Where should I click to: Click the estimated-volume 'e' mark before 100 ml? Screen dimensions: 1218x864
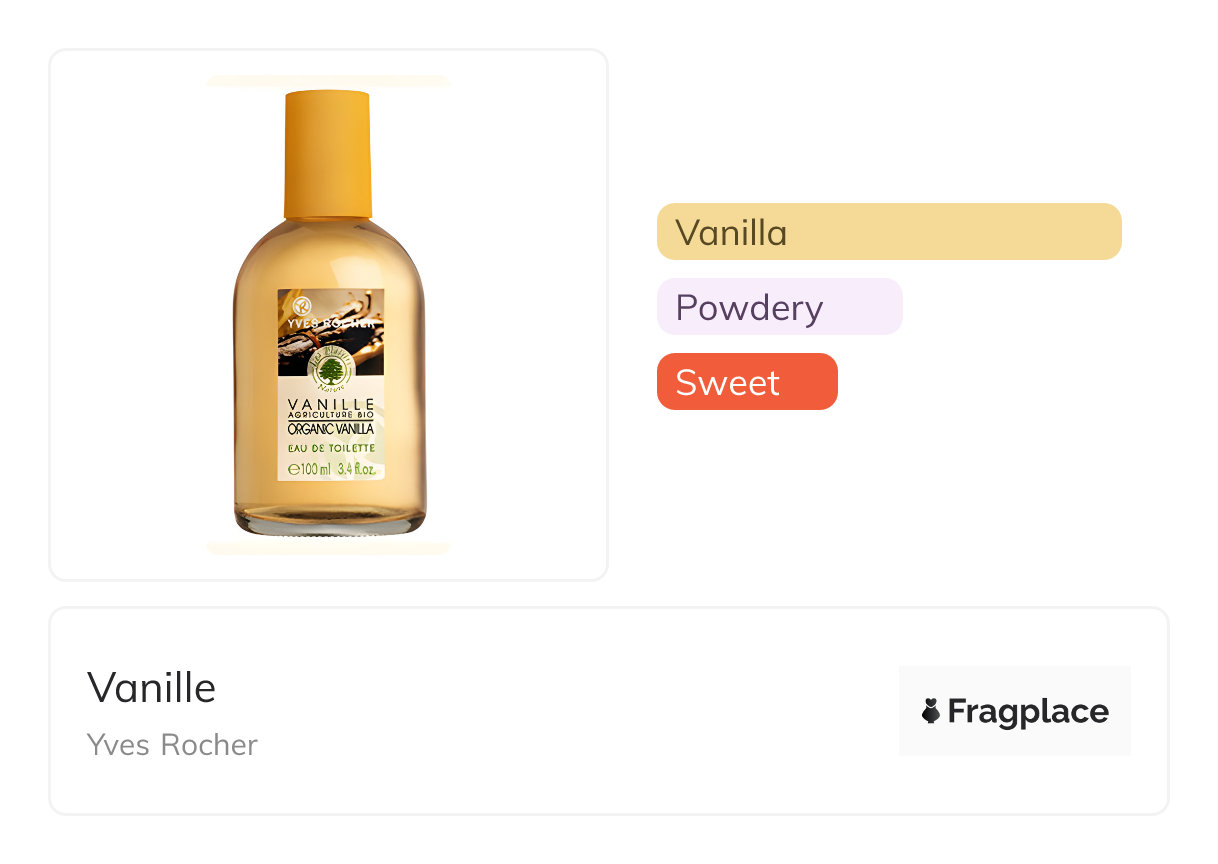pyautogui.click(x=294, y=469)
